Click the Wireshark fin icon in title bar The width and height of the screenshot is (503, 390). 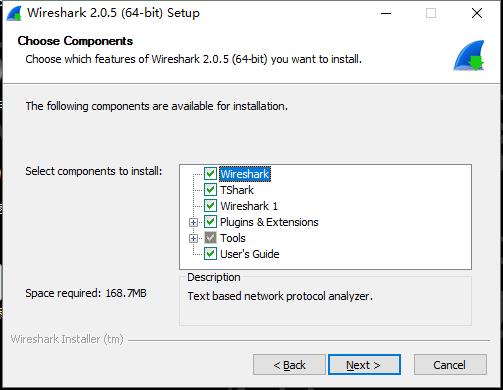14,14
